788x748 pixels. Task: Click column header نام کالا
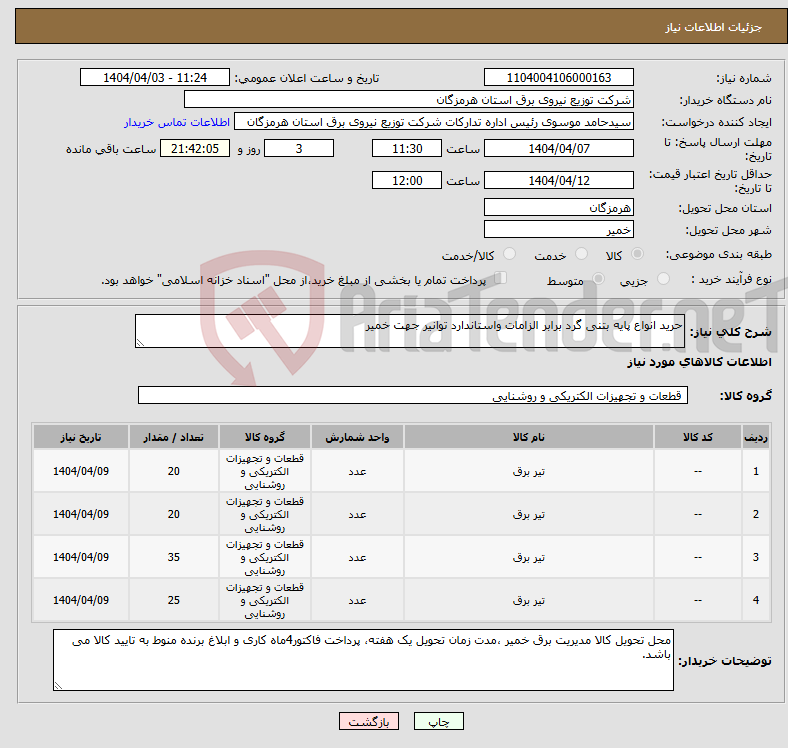click(x=529, y=437)
